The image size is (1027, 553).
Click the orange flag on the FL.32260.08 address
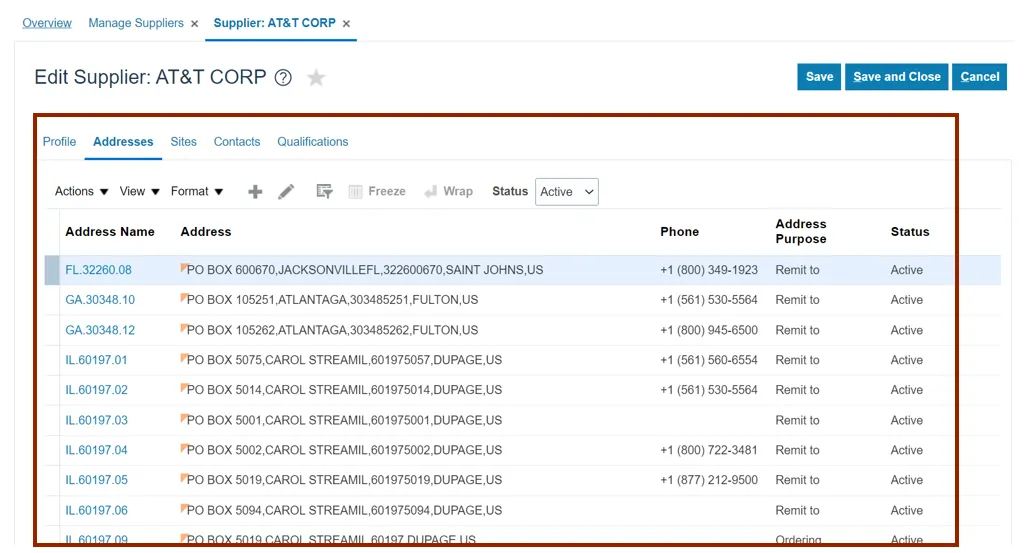pyautogui.click(x=184, y=268)
